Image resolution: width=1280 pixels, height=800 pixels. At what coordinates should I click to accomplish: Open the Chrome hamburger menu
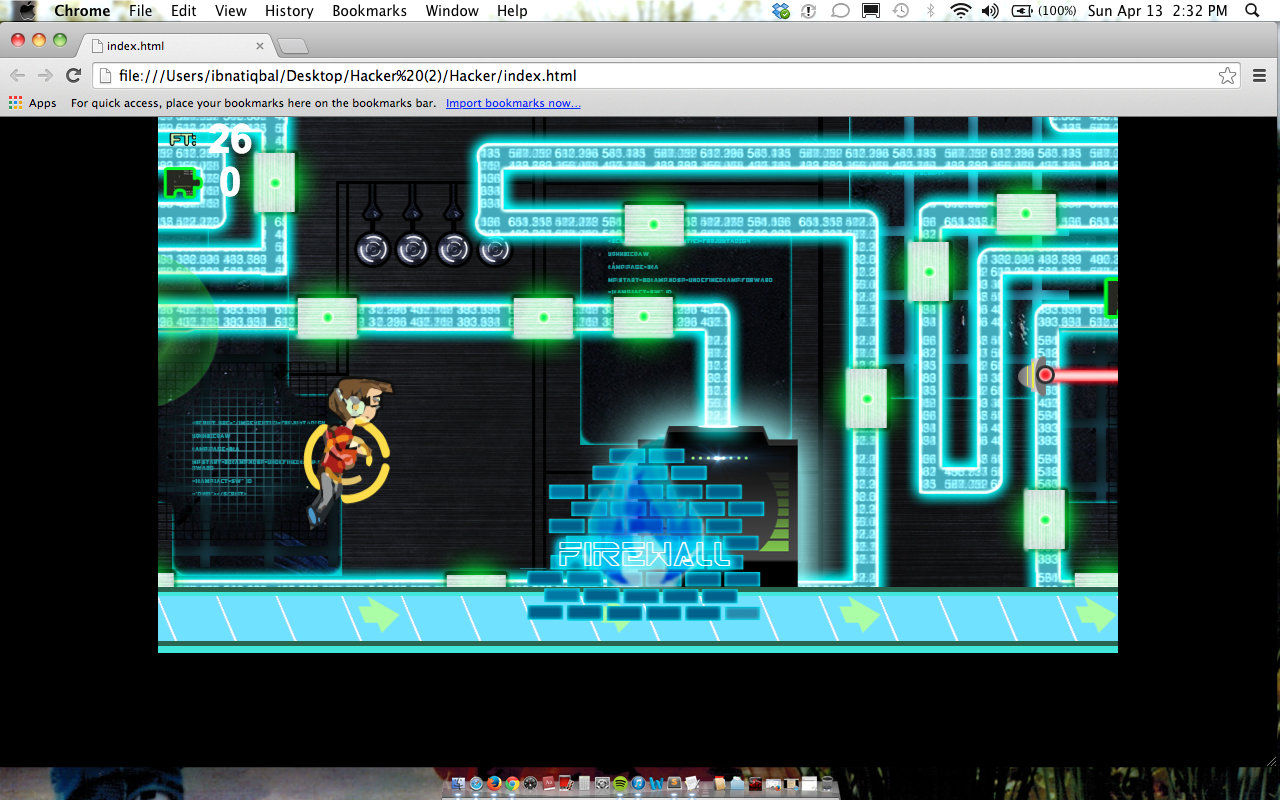pyautogui.click(x=1260, y=75)
